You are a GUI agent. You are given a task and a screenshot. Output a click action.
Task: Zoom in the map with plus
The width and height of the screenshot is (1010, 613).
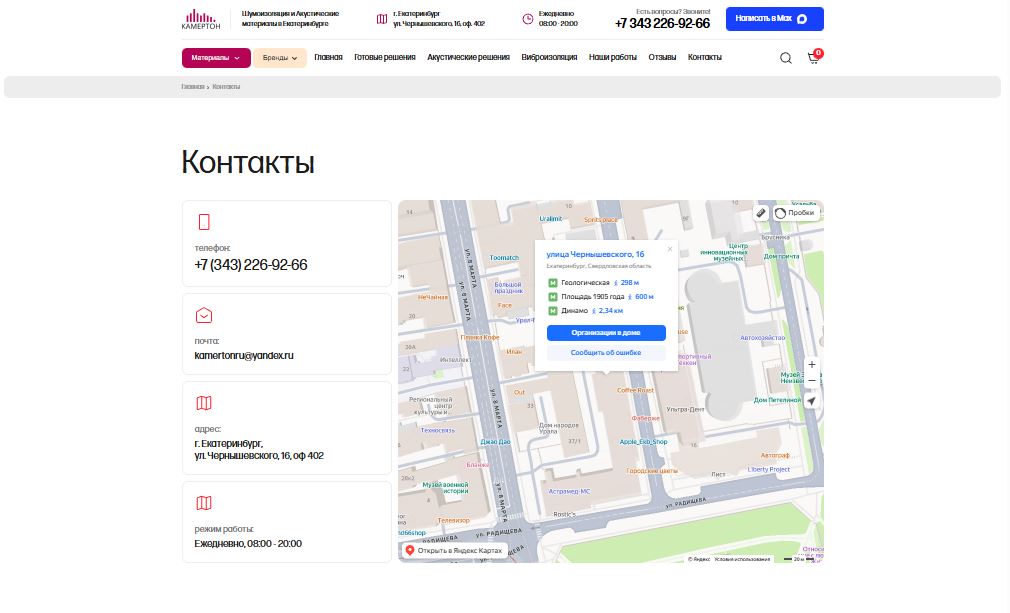pos(812,364)
